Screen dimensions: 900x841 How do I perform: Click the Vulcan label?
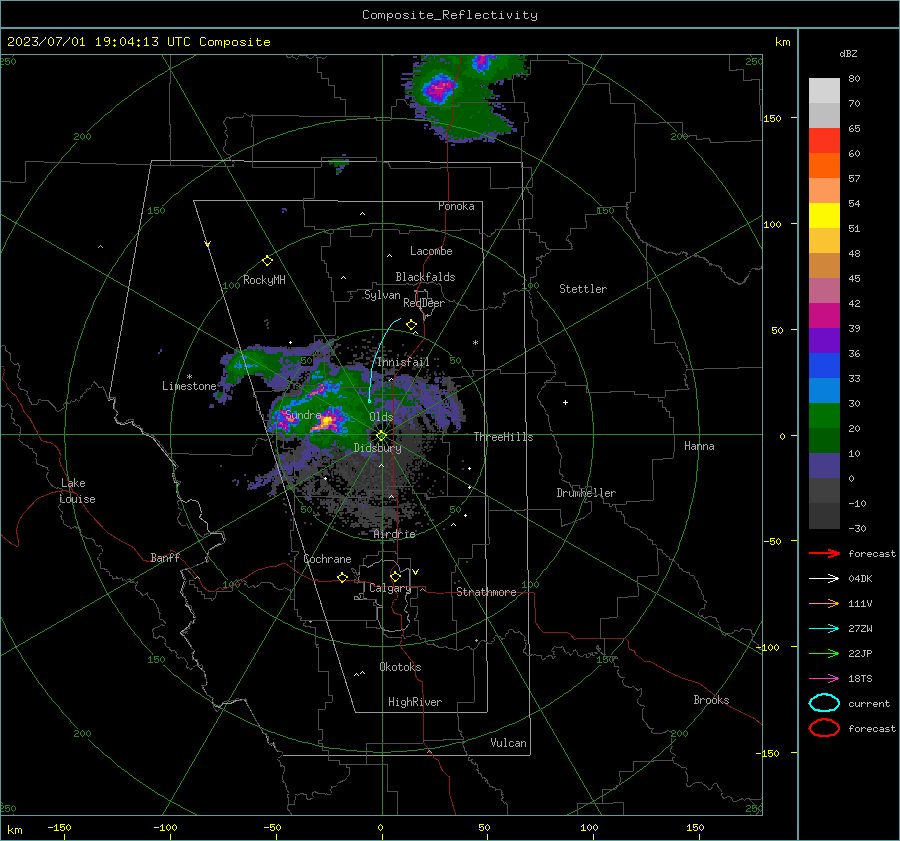click(509, 743)
